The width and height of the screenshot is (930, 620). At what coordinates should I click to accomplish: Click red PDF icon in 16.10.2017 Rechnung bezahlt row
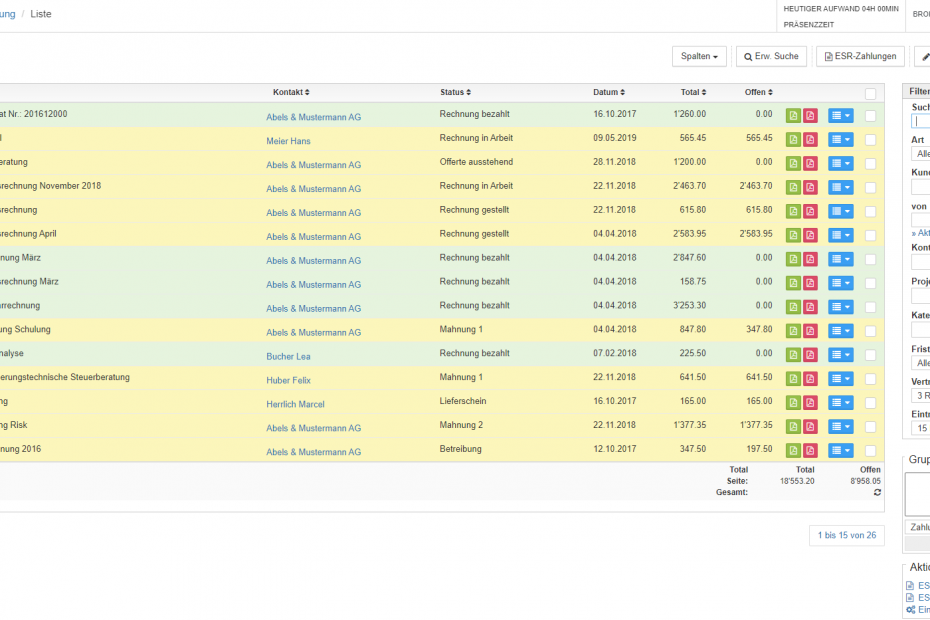click(810, 116)
